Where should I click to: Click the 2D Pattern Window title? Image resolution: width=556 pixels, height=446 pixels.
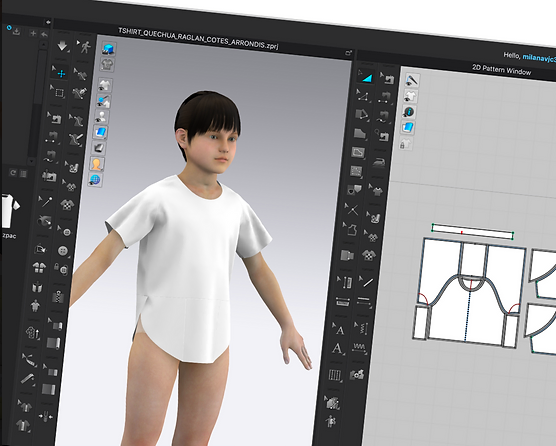501,69
